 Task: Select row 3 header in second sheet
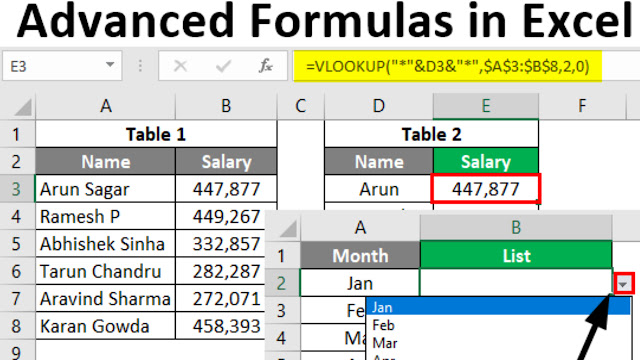(281, 311)
